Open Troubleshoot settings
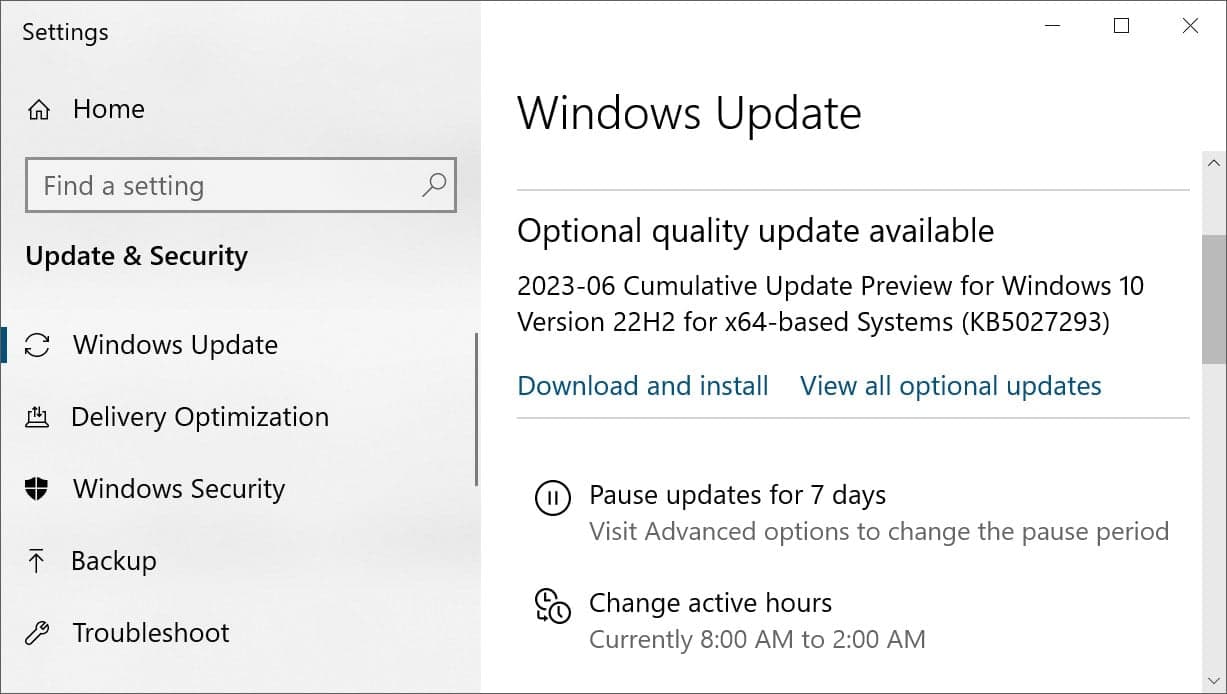The image size is (1227, 694). [x=150, y=633]
